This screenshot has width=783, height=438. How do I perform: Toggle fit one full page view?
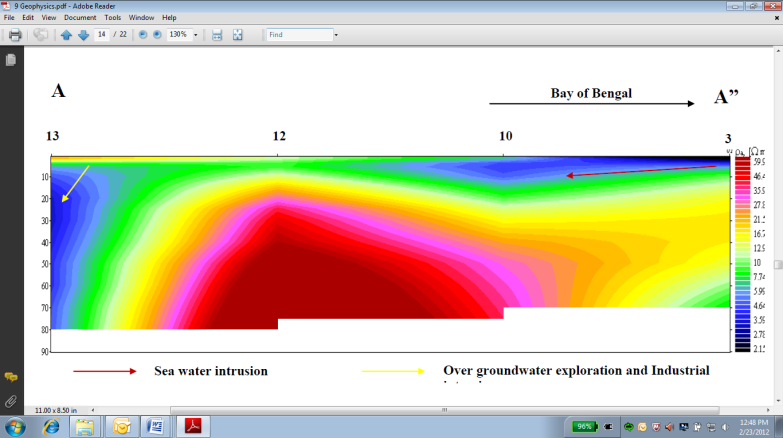point(238,35)
